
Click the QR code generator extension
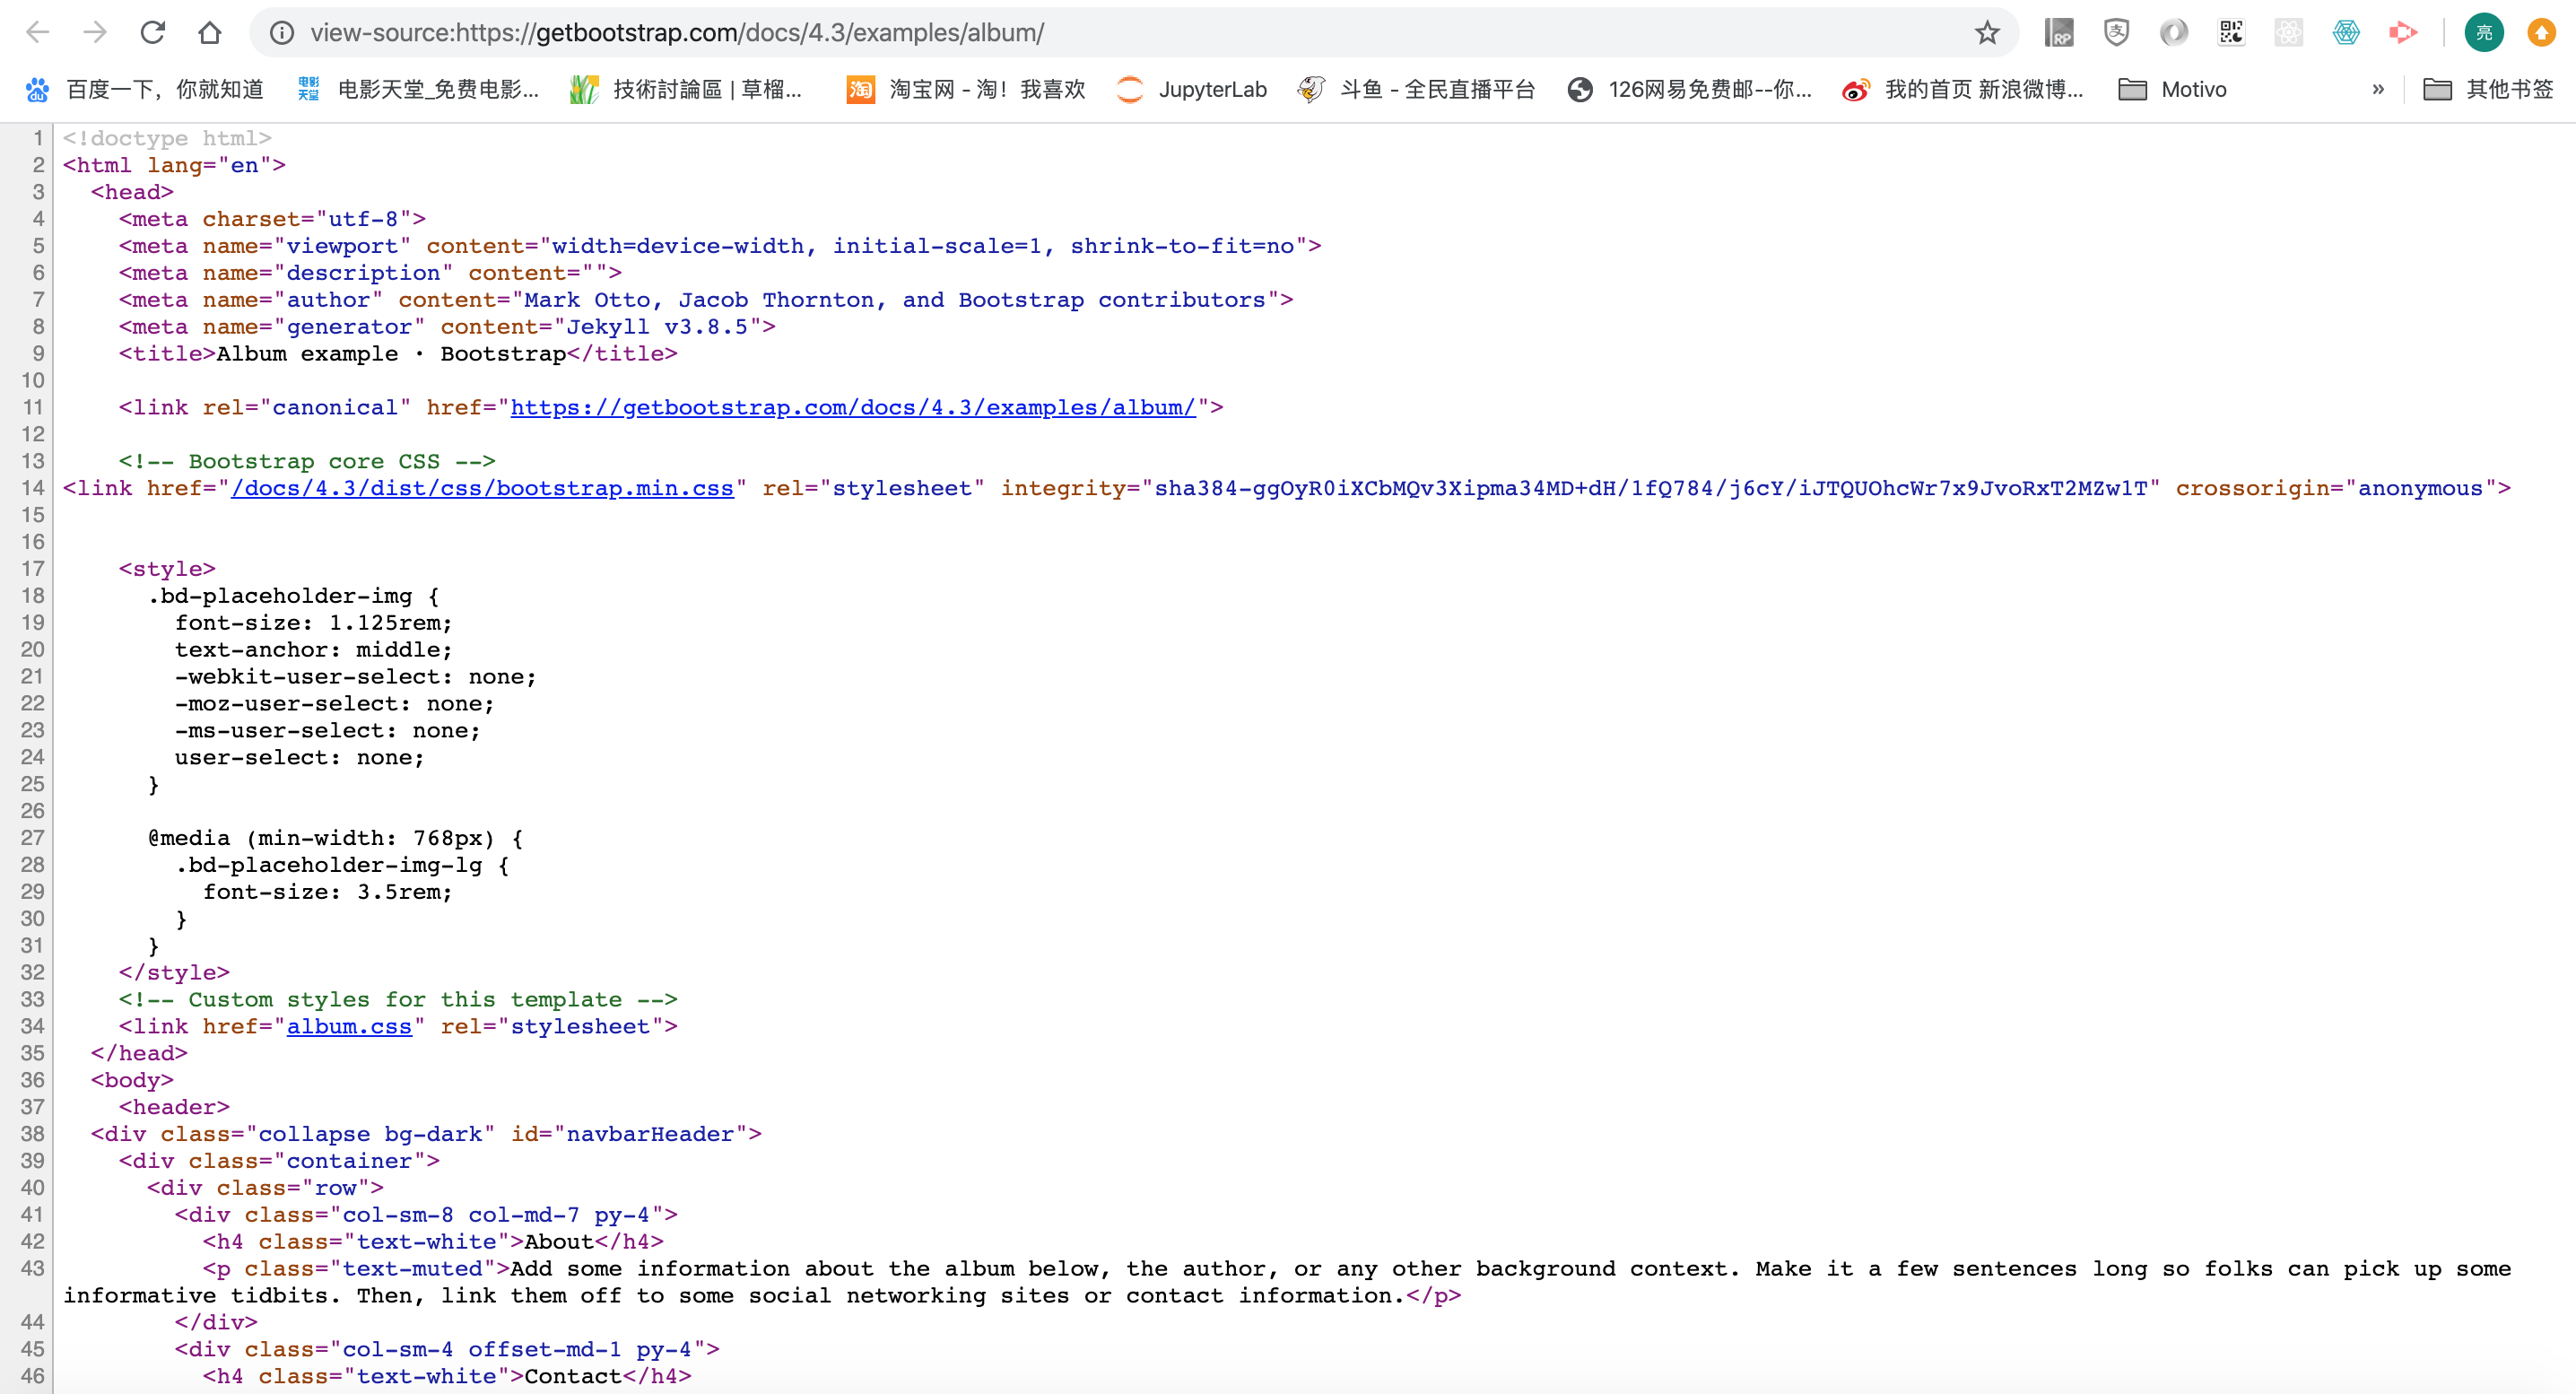[x=2231, y=33]
